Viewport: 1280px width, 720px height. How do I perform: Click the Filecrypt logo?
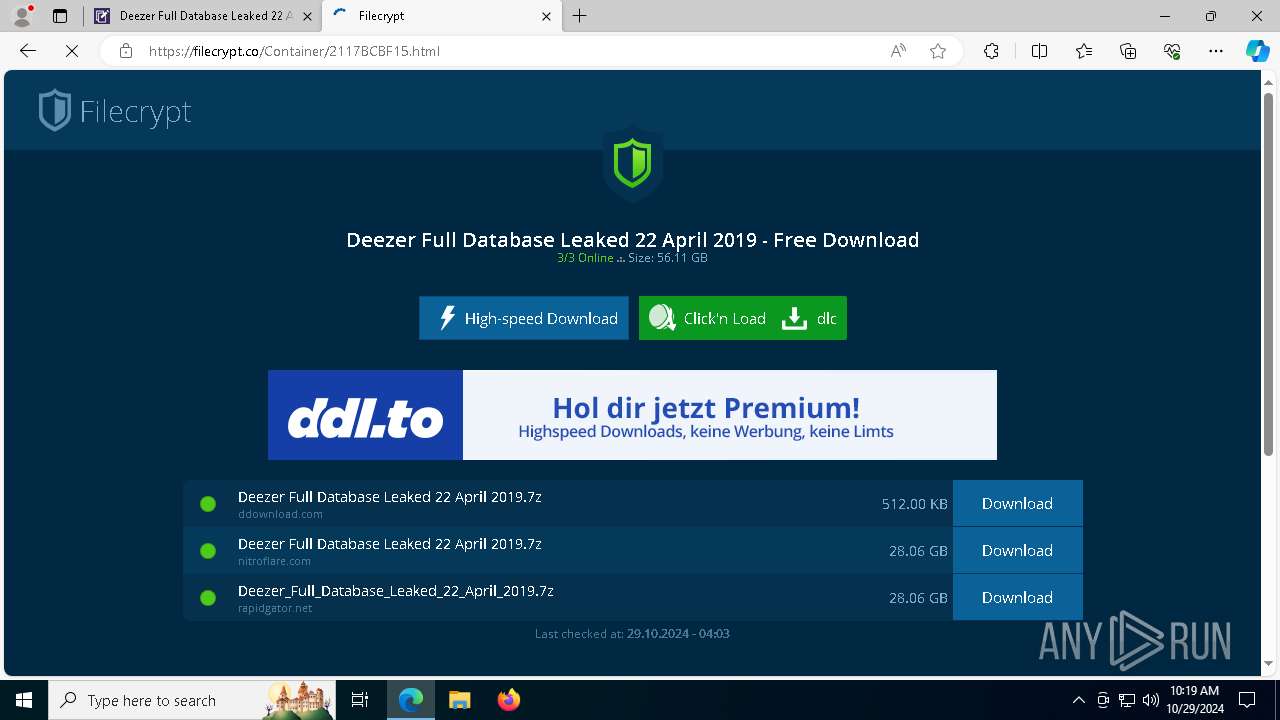click(115, 111)
